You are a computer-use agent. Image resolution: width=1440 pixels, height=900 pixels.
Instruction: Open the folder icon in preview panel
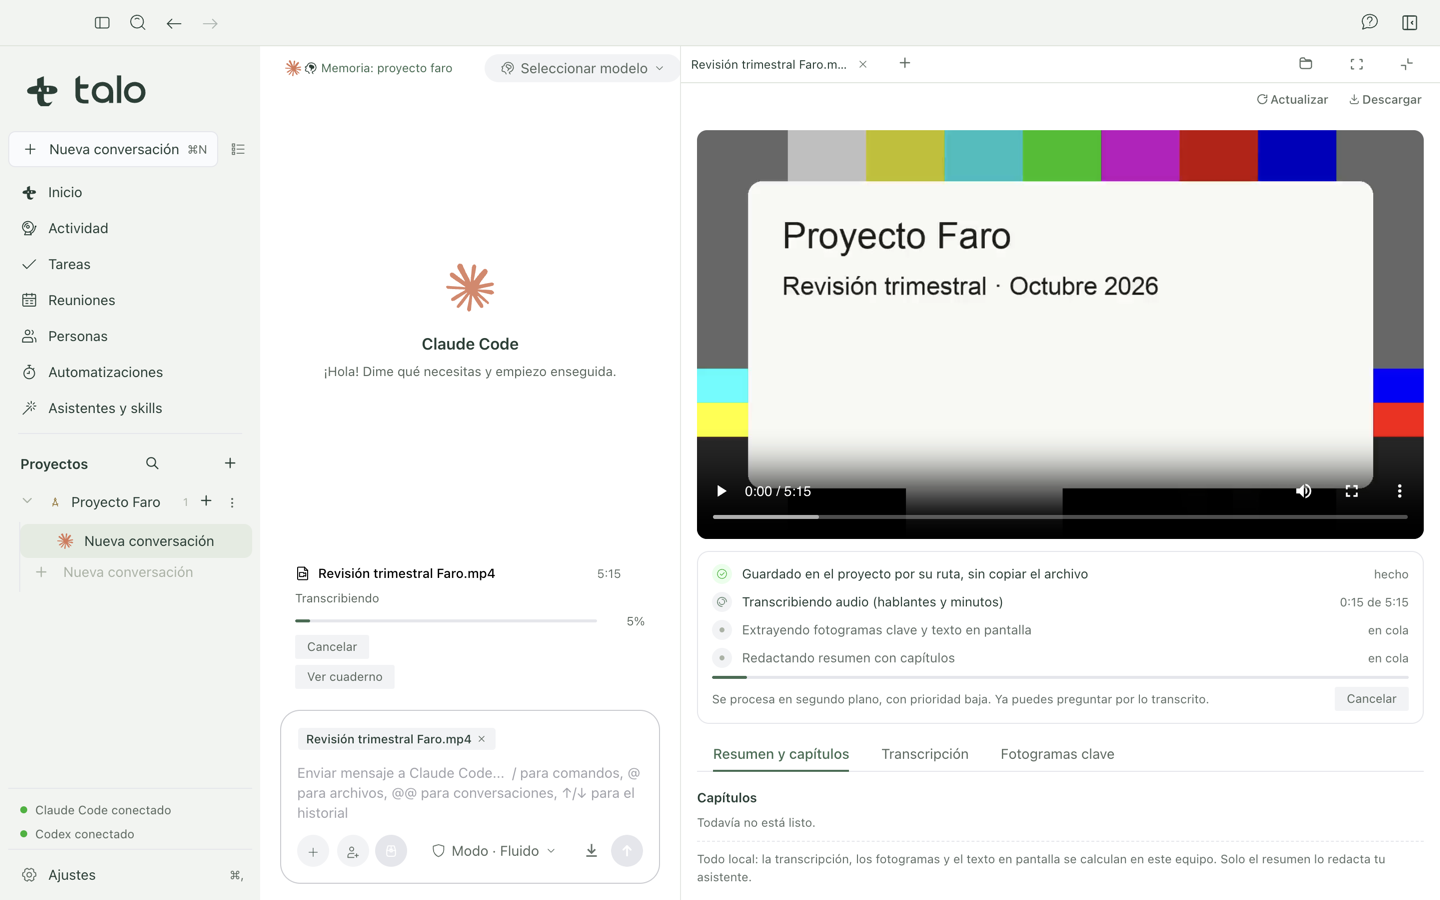(x=1306, y=64)
